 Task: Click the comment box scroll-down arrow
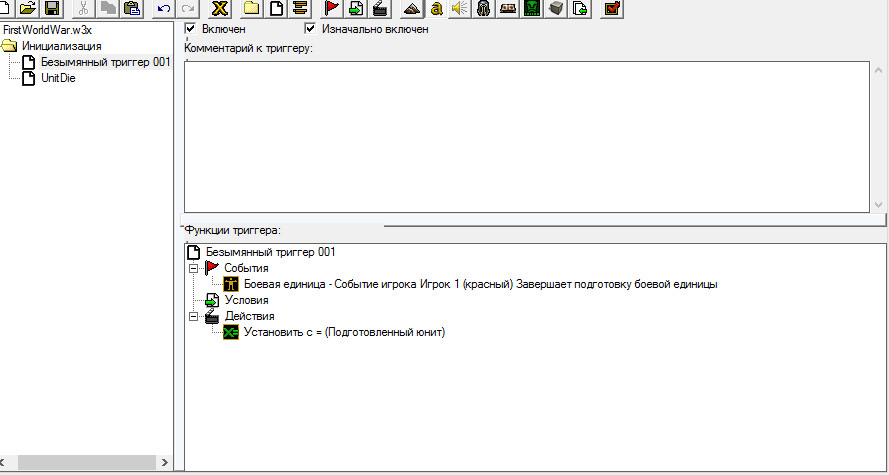pyautogui.click(x=878, y=204)
